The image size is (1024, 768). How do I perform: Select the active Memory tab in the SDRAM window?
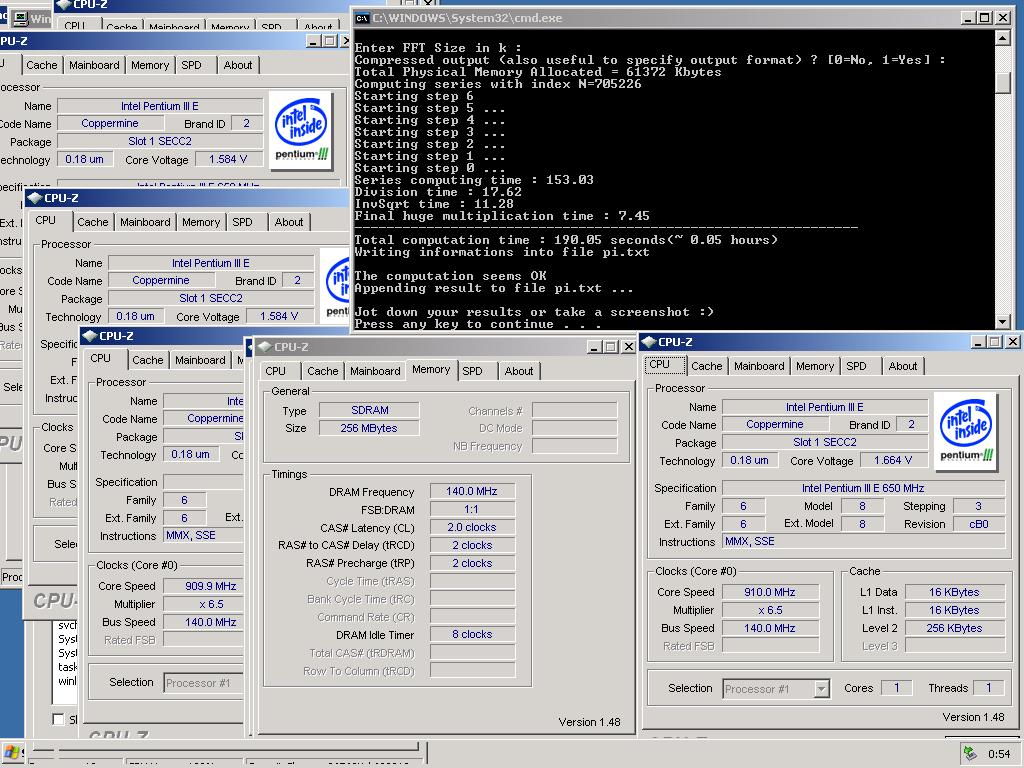click(x=431, y=370)
